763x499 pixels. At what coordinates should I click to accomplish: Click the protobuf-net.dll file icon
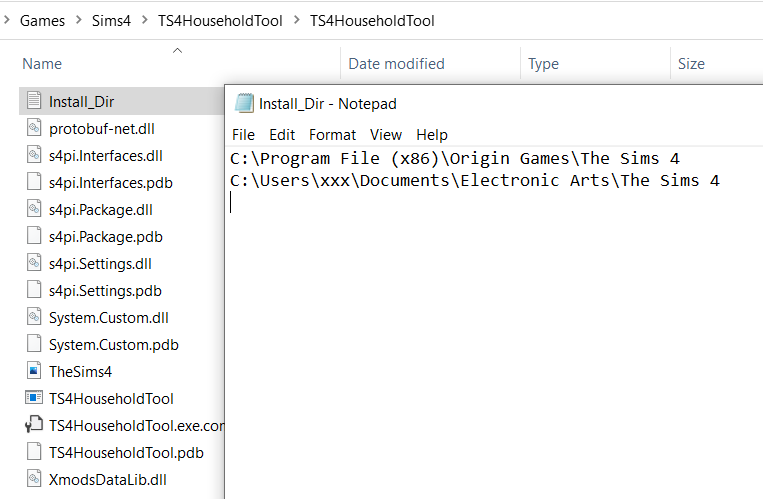tap(34, 128)
